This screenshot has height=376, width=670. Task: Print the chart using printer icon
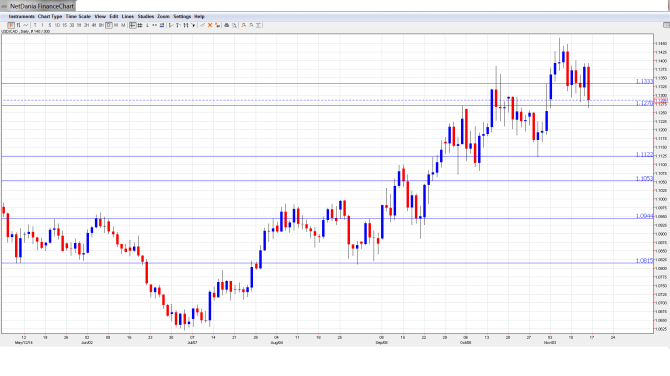coord(227,25)
